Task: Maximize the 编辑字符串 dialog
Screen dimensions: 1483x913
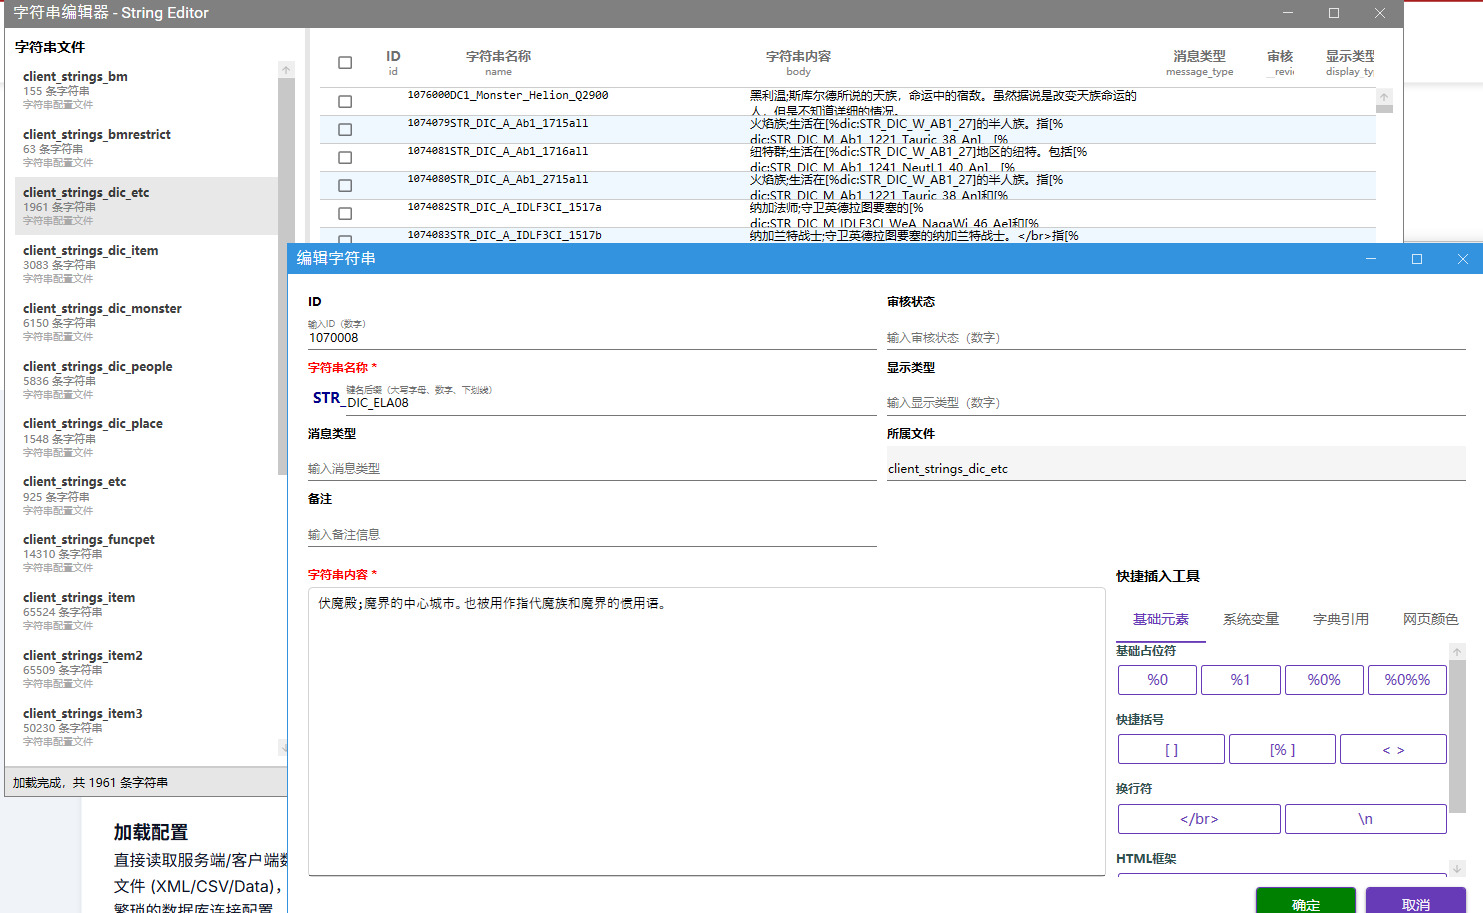Action: point(1417,258)
